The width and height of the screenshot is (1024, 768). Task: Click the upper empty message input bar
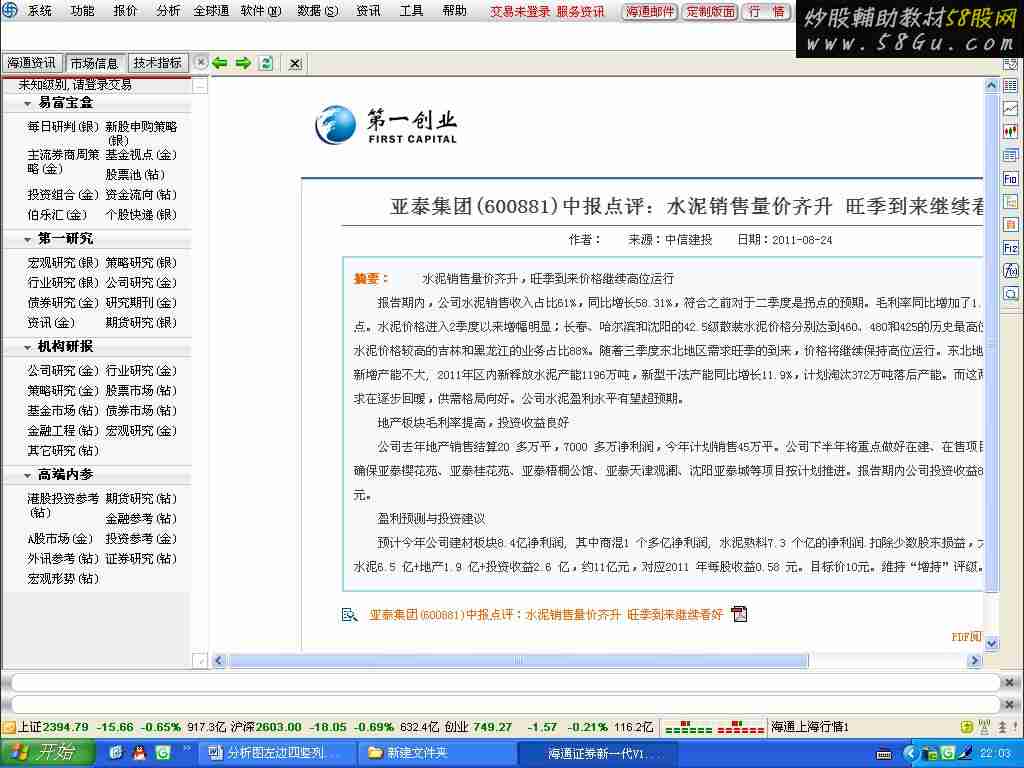point(506,682)
